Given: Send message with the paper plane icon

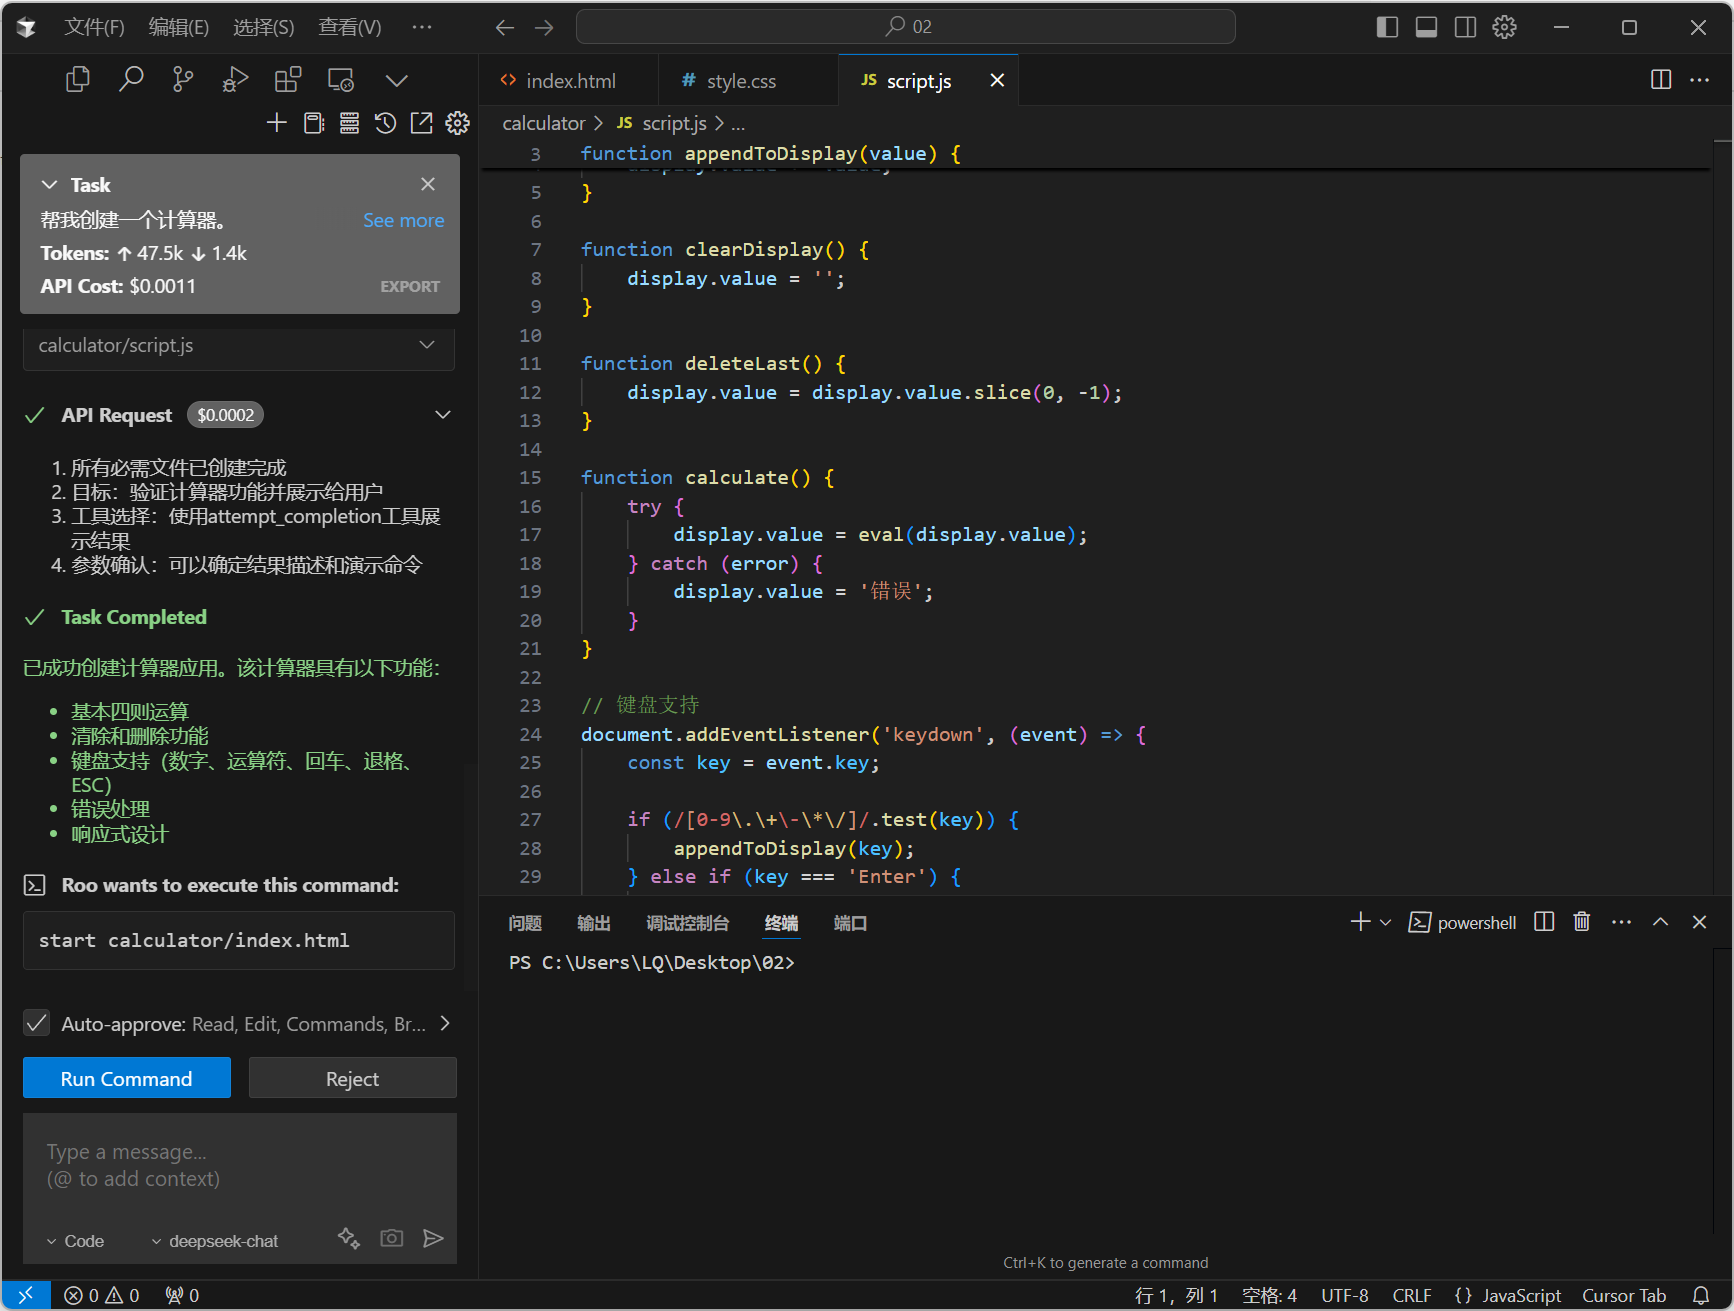Looking at the screenshot, I should (x=433, y=1238).
